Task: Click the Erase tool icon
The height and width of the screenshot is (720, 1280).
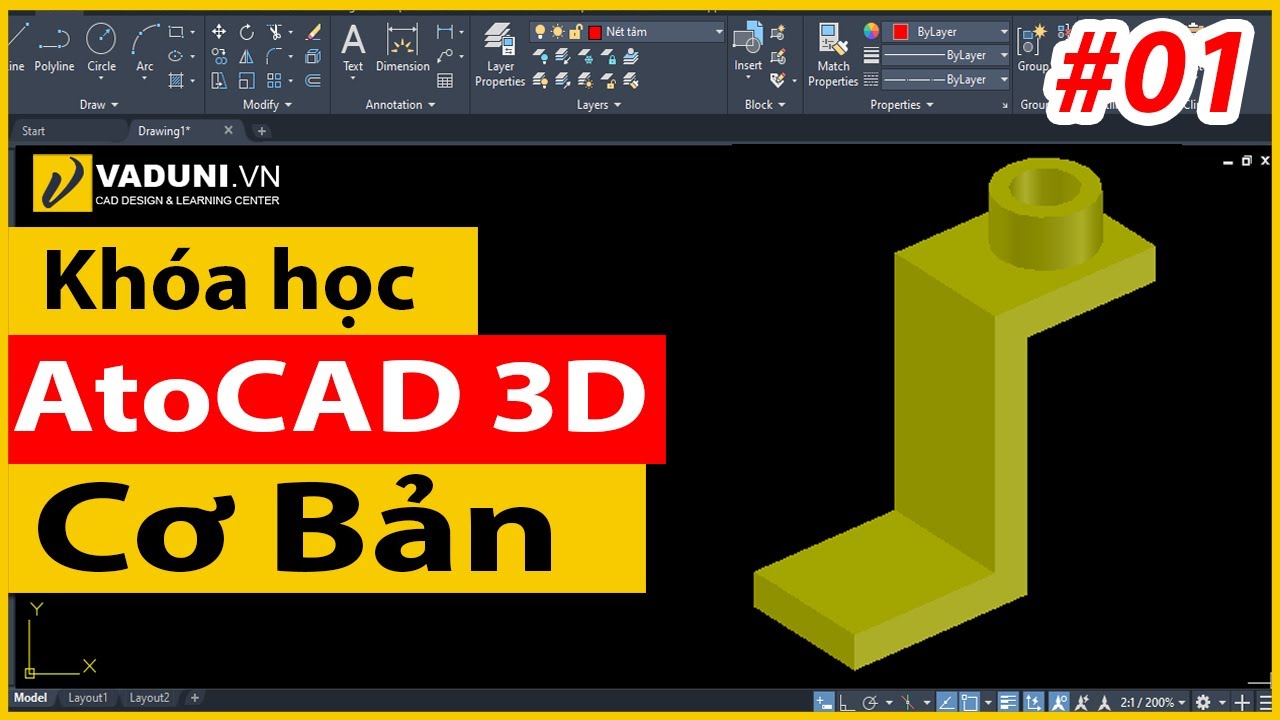Action: pyautogui.click(x=313, y=32)
